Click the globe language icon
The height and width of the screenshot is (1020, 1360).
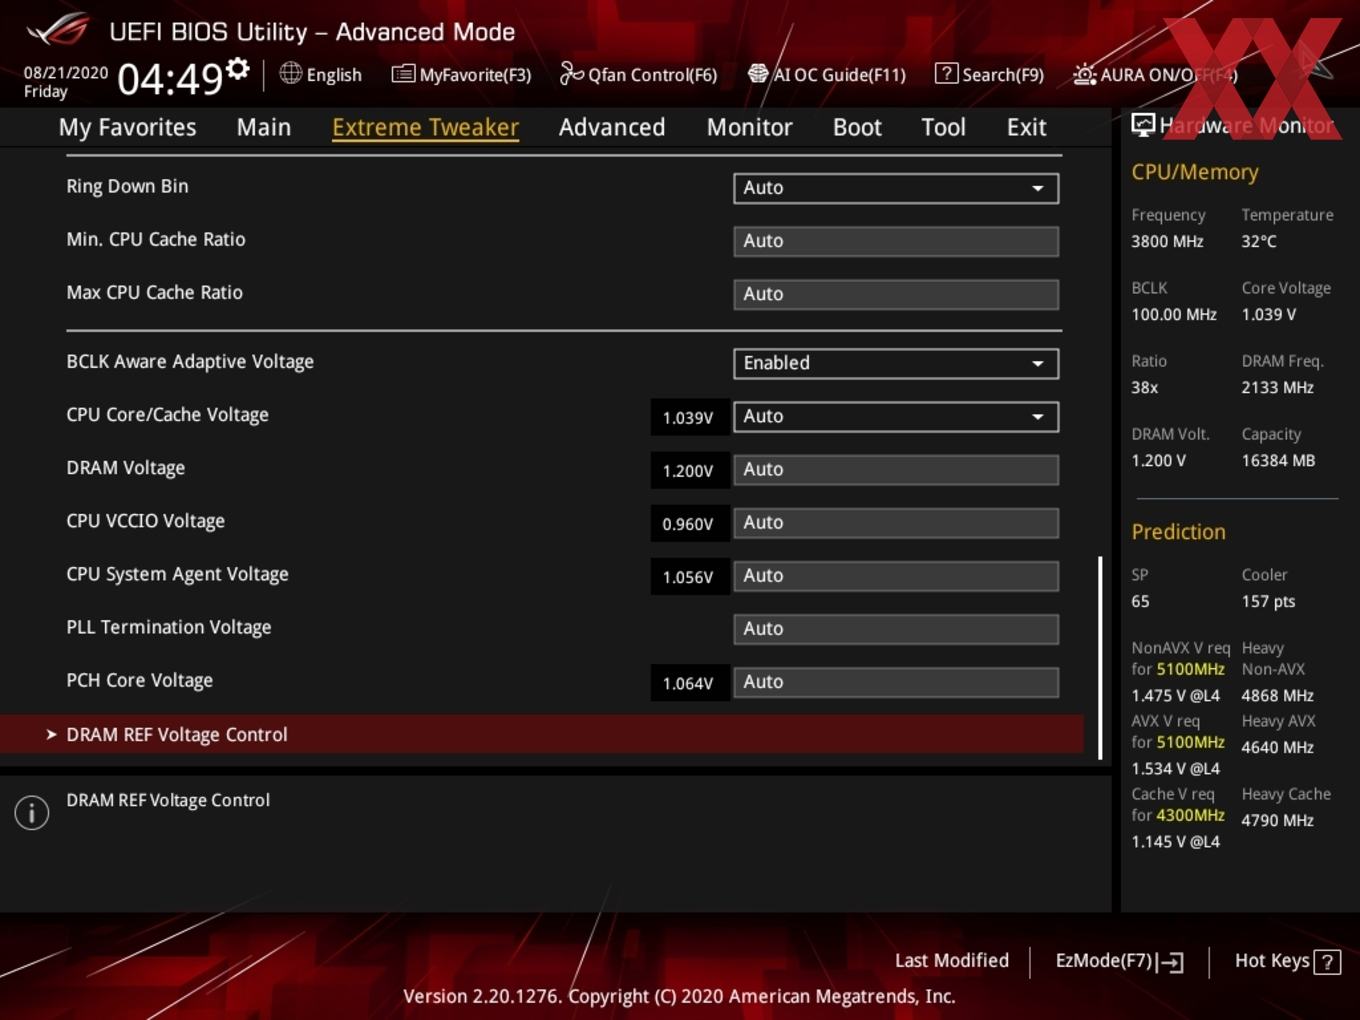click(x=290, y=73)
